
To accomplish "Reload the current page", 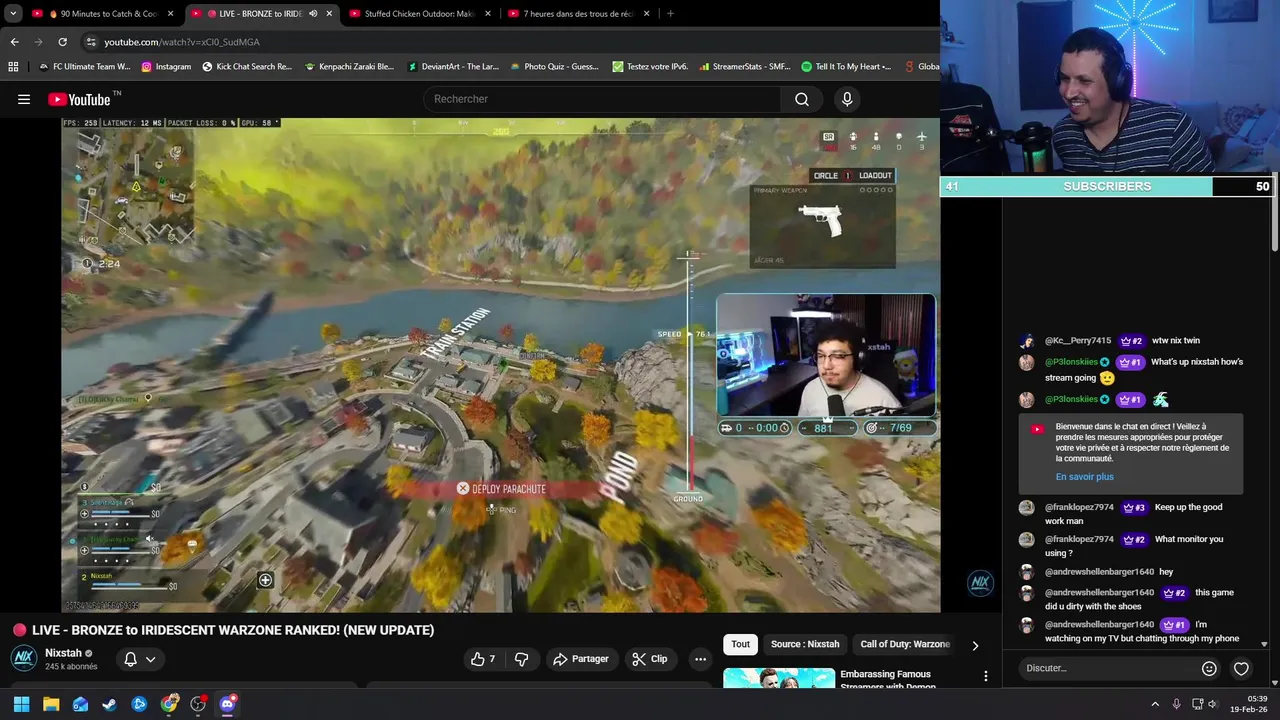I will pos(62,42).
